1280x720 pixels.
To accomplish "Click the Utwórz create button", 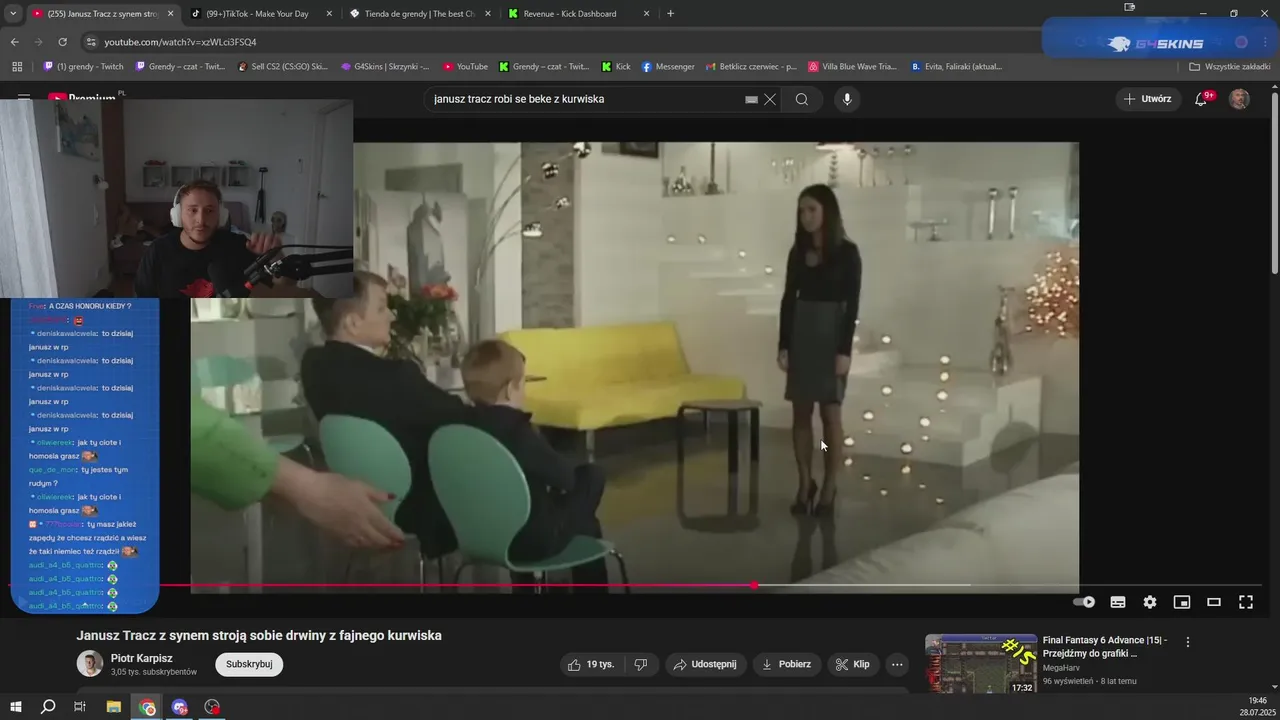I will [x=1147, y=99].
